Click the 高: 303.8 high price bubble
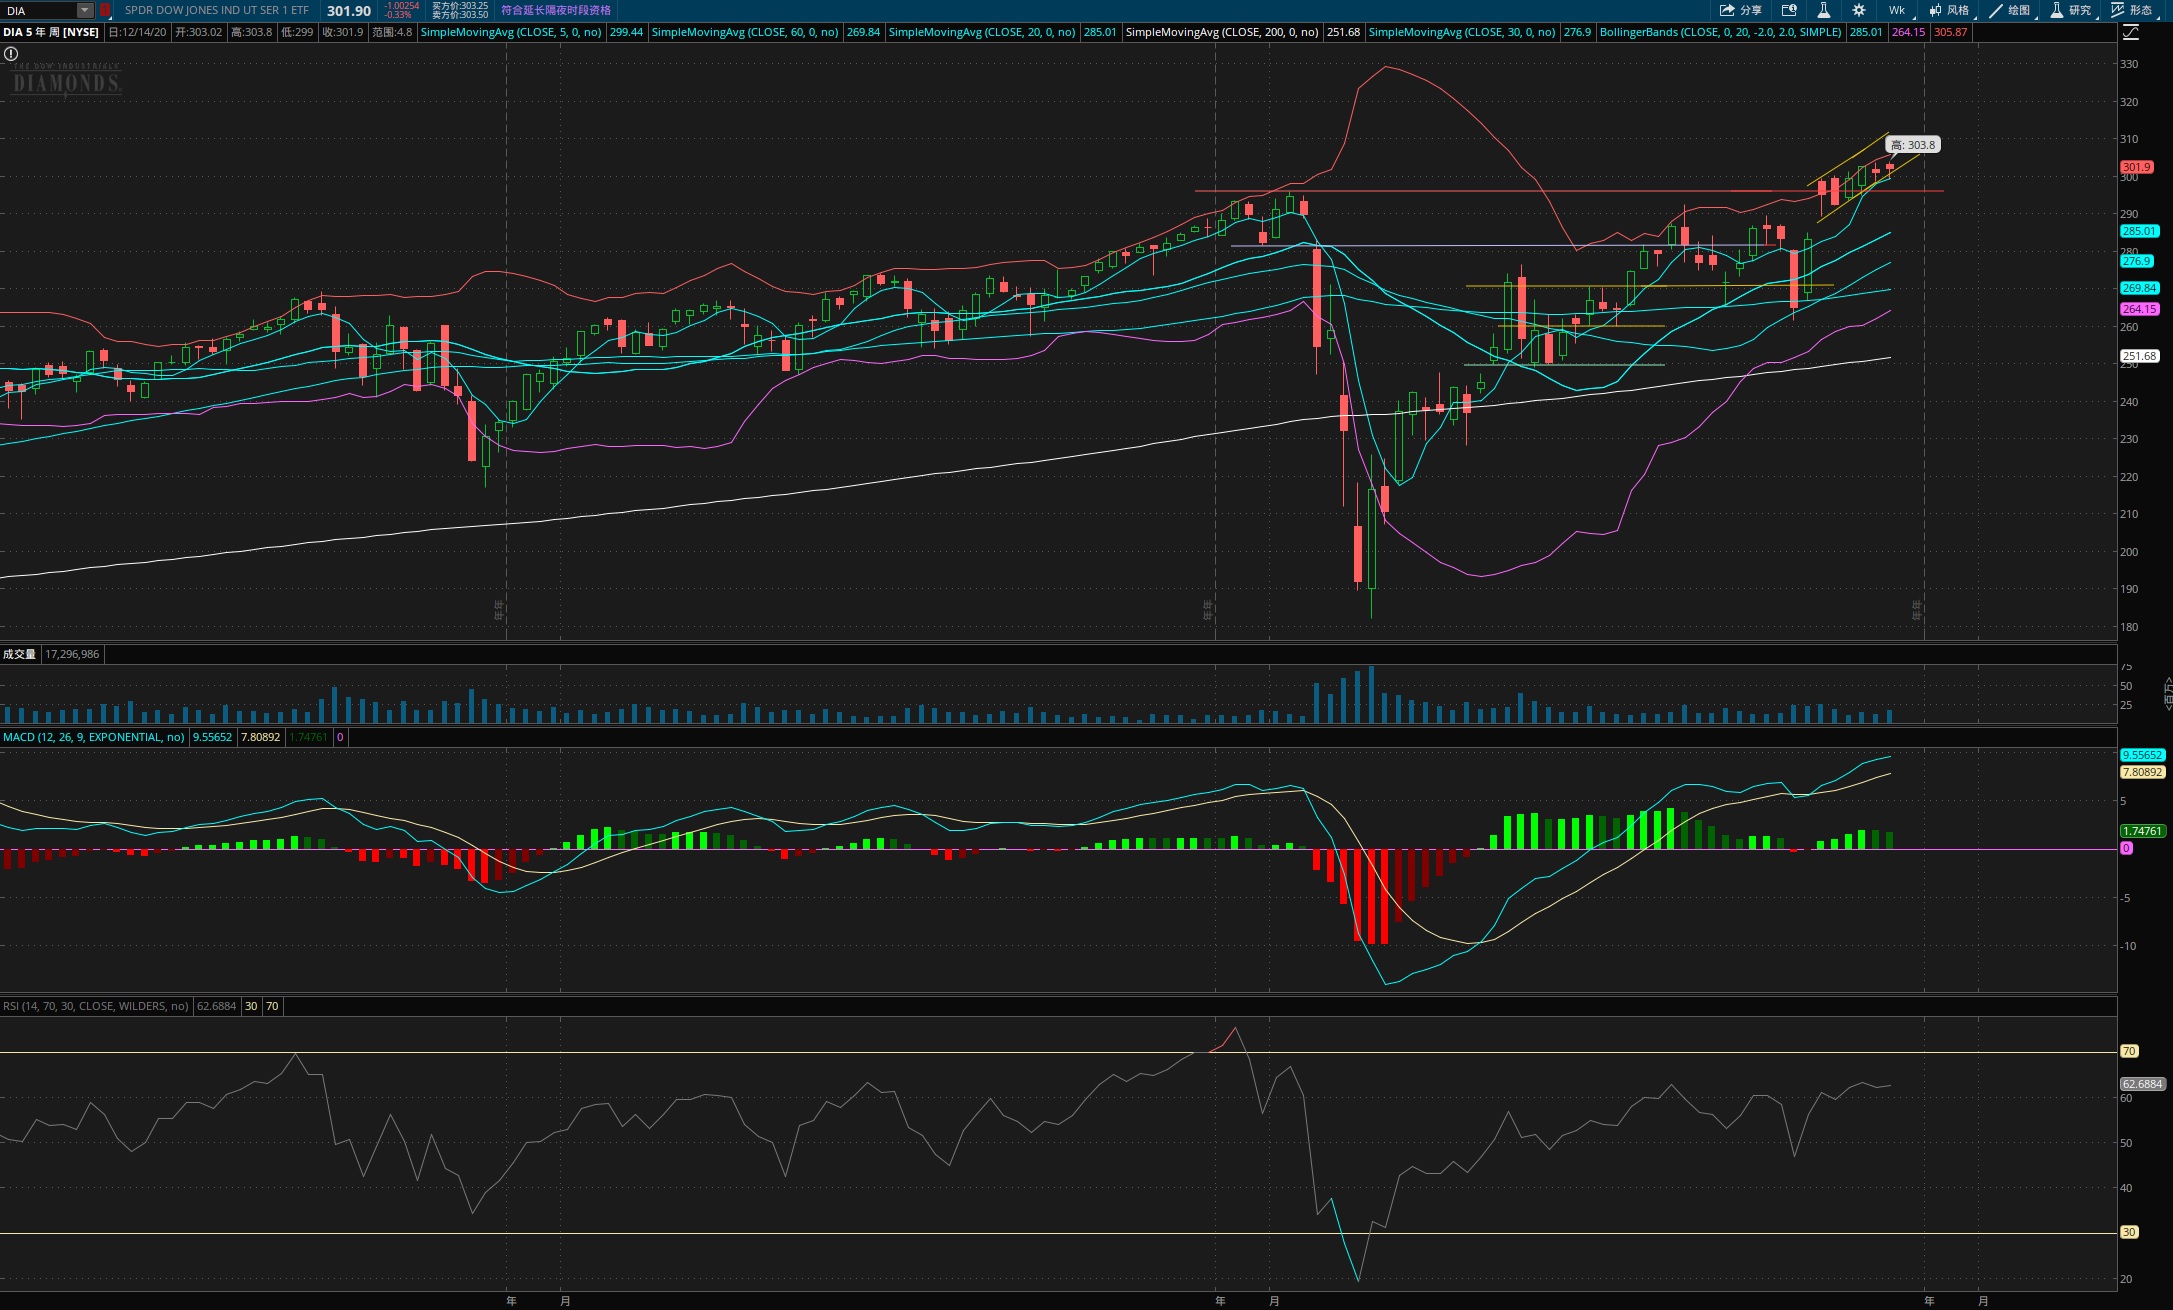Viewport: 2173px width, 1310px height. coord(1913,145)
